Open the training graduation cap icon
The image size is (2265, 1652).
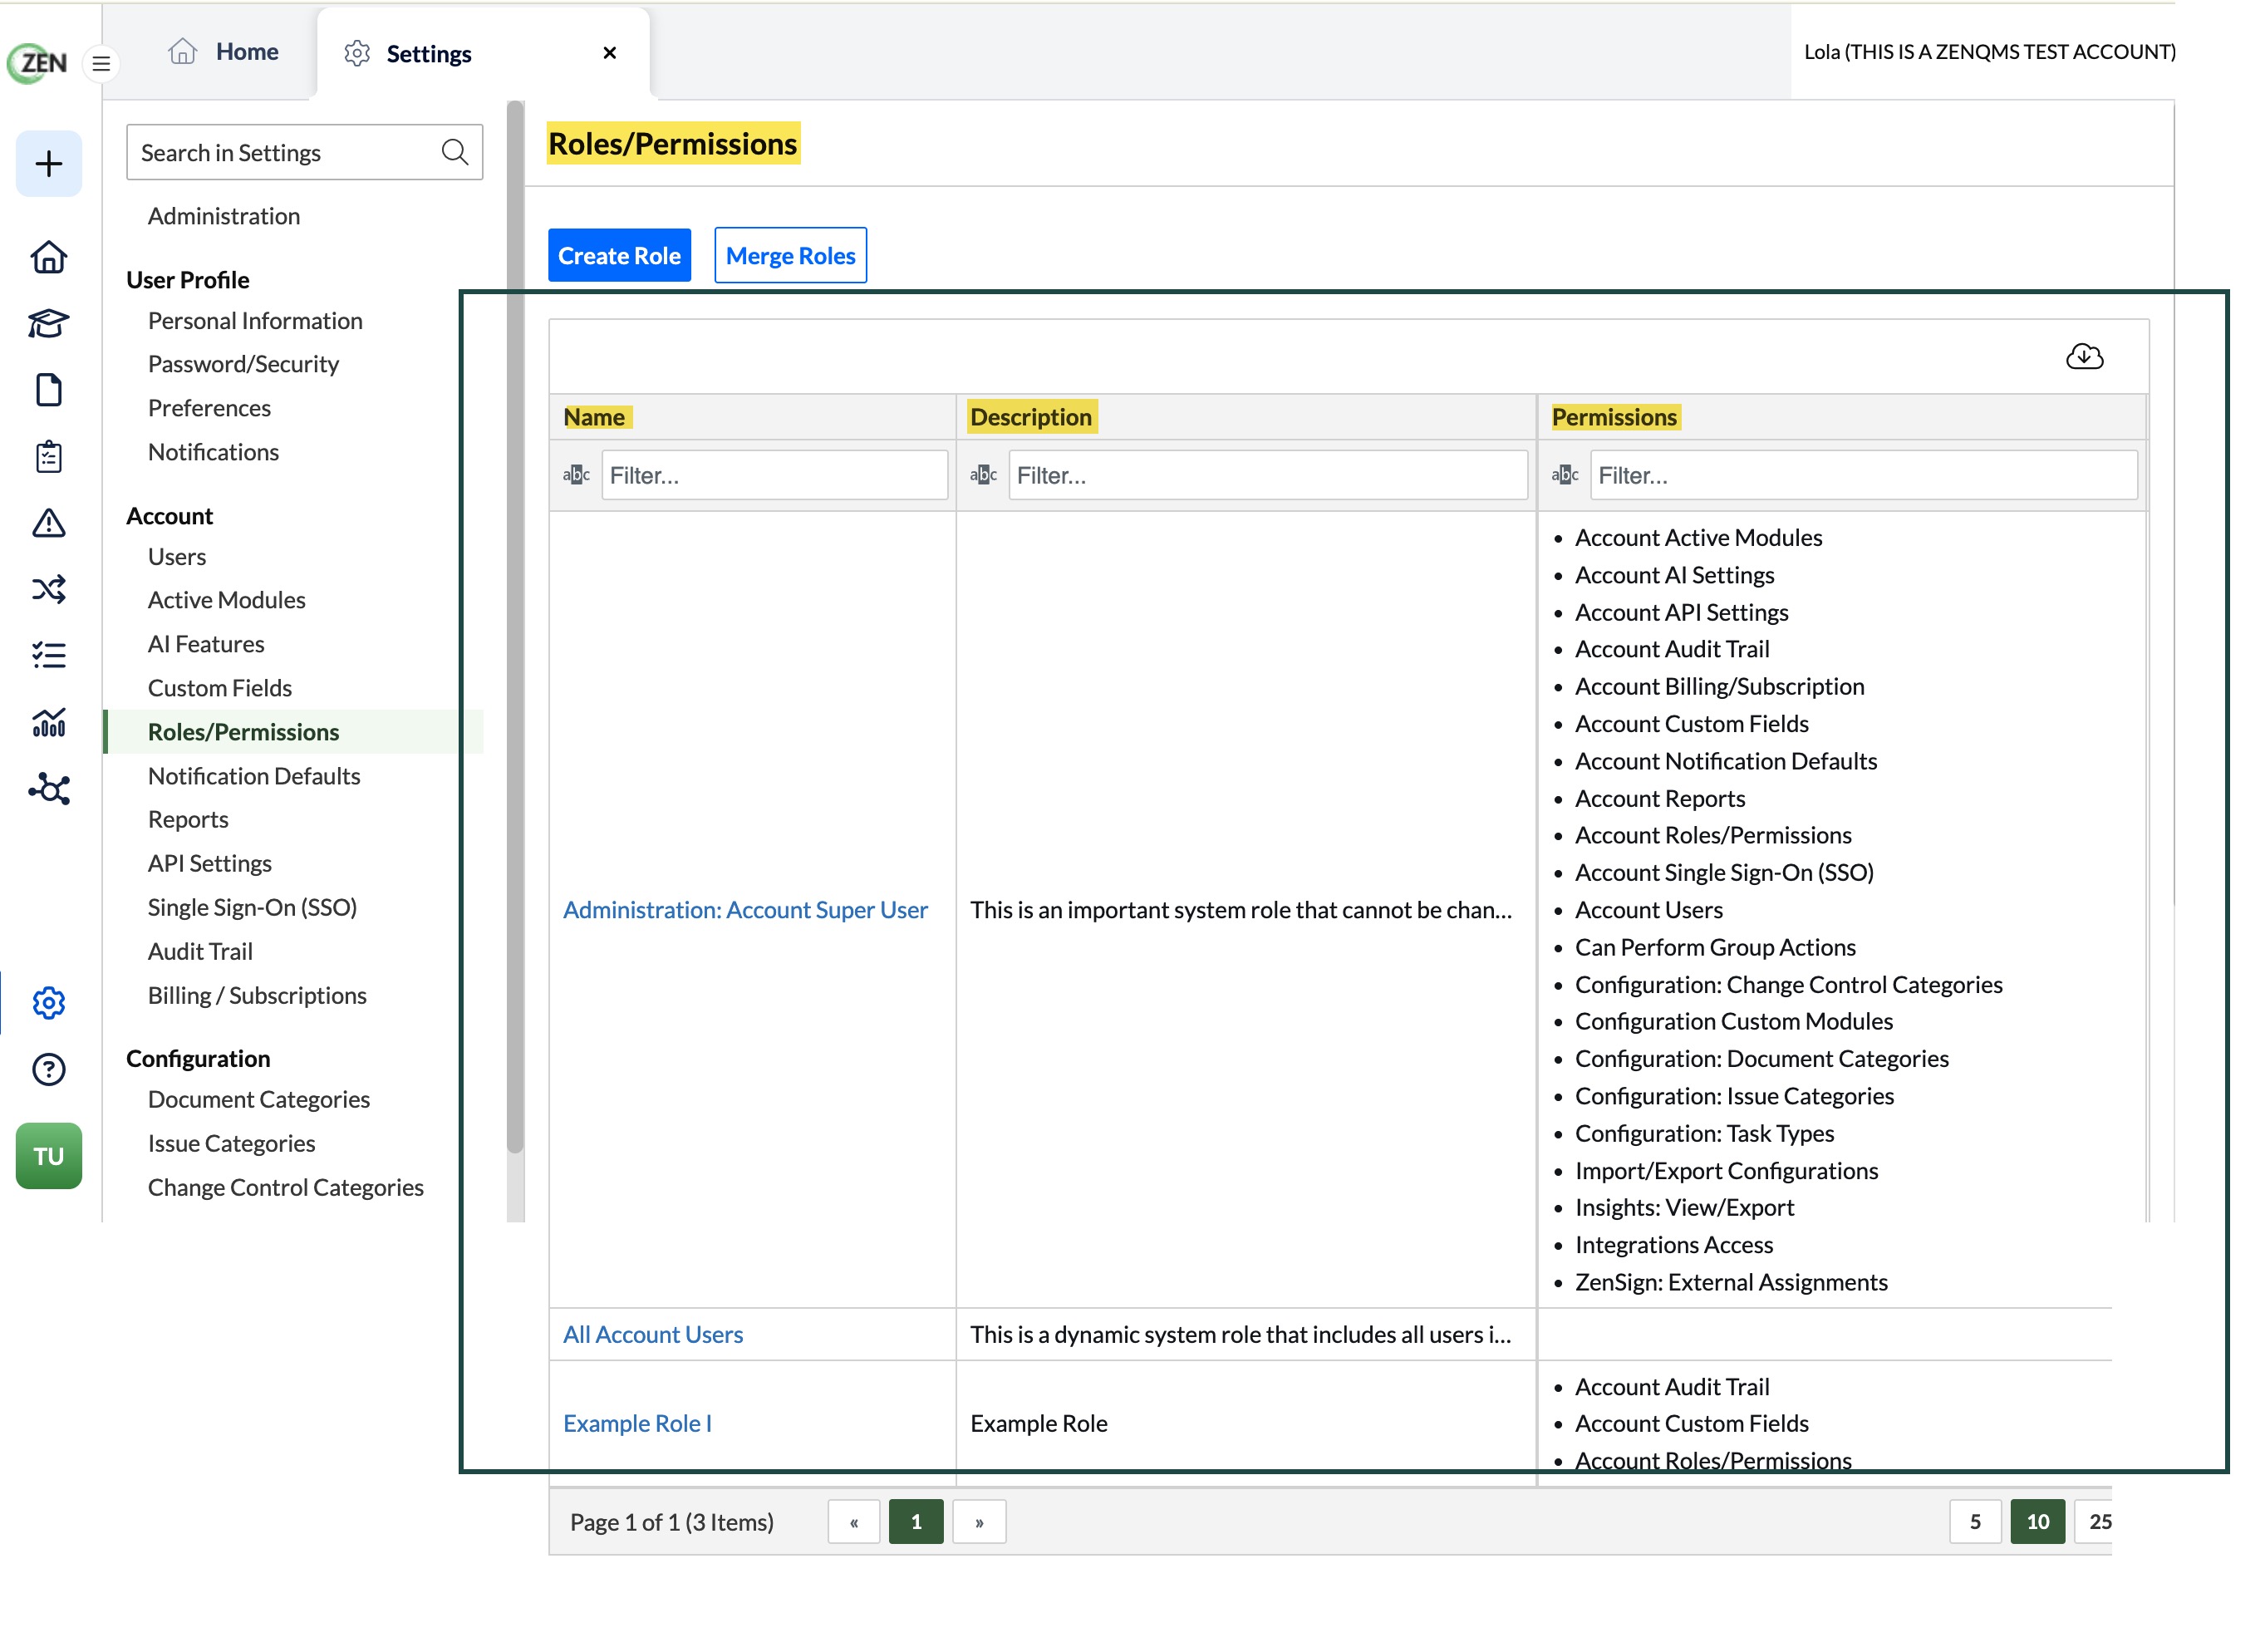pyautogui.click(x=48, y=323)
